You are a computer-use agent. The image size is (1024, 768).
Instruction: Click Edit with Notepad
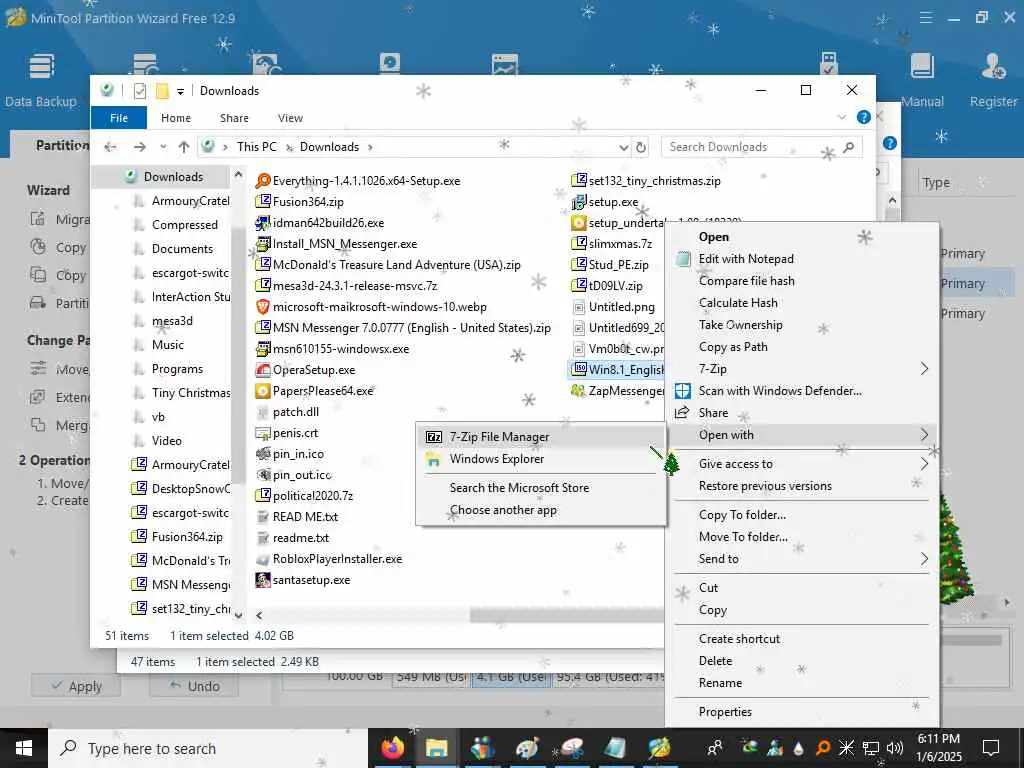(x=802, y=259)
